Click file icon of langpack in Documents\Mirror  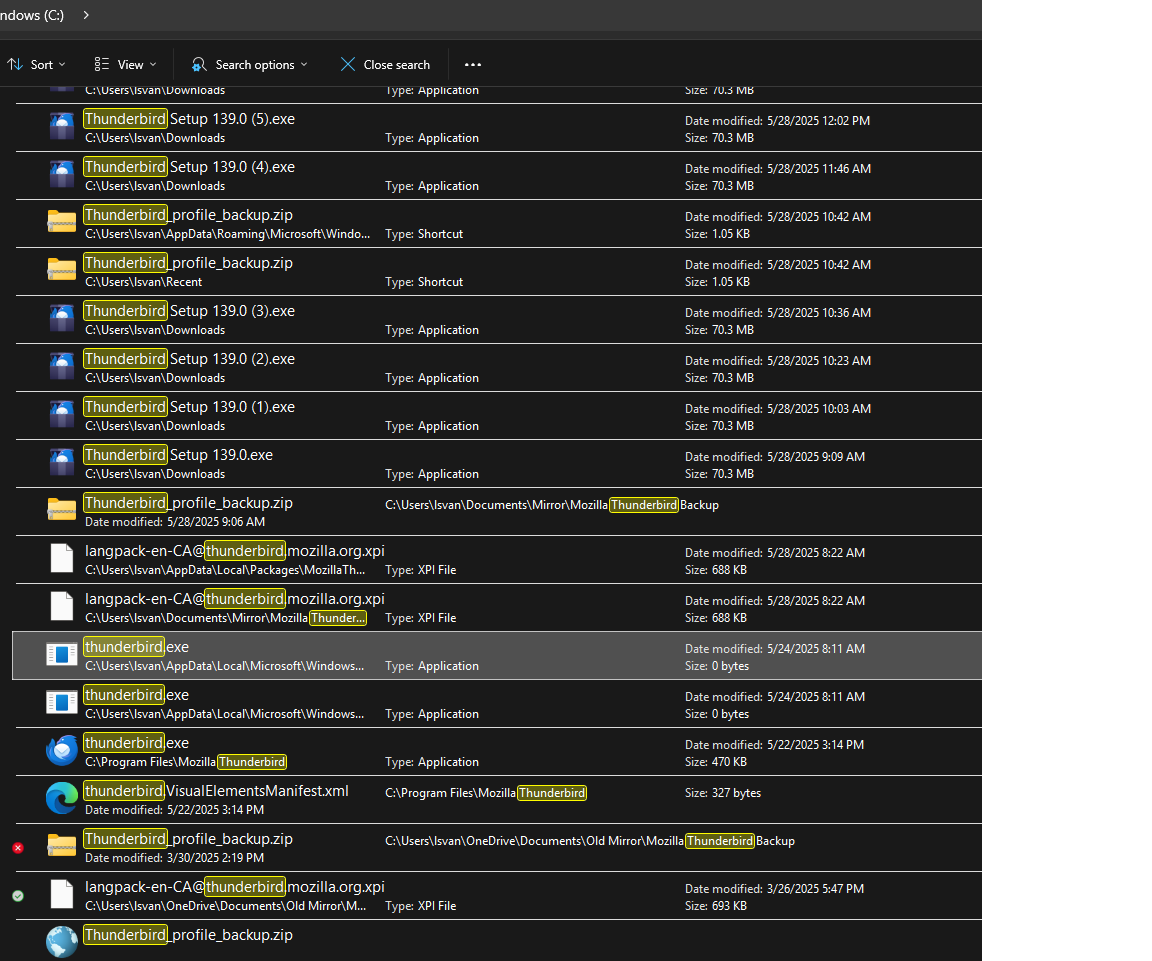(x=62, y=606)
